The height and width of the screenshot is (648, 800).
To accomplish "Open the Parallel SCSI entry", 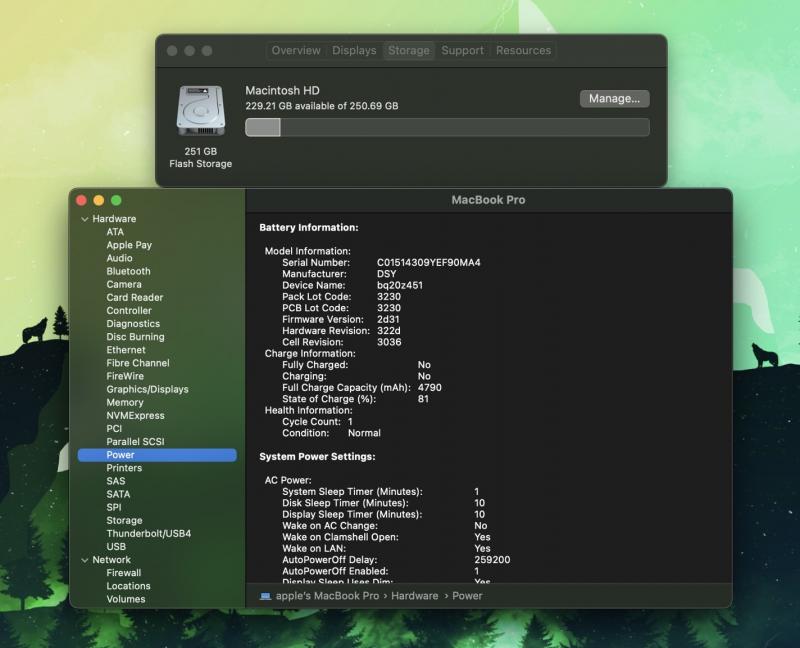I will (136, 442).
